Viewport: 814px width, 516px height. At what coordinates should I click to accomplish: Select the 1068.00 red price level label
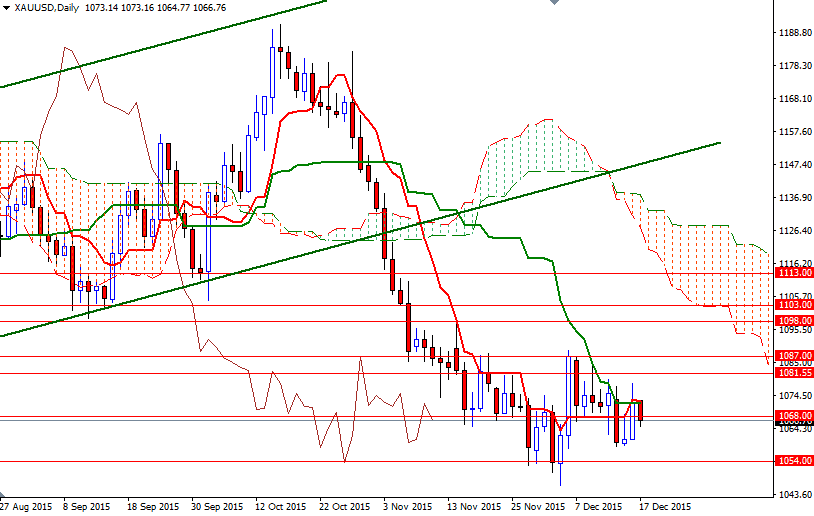pyautogui.click(x=794, y=416)
